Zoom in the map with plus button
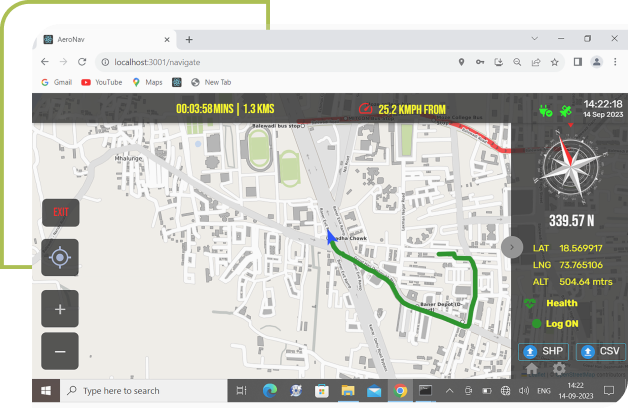This screenshot has width=628, height=408. pos(60,309)
